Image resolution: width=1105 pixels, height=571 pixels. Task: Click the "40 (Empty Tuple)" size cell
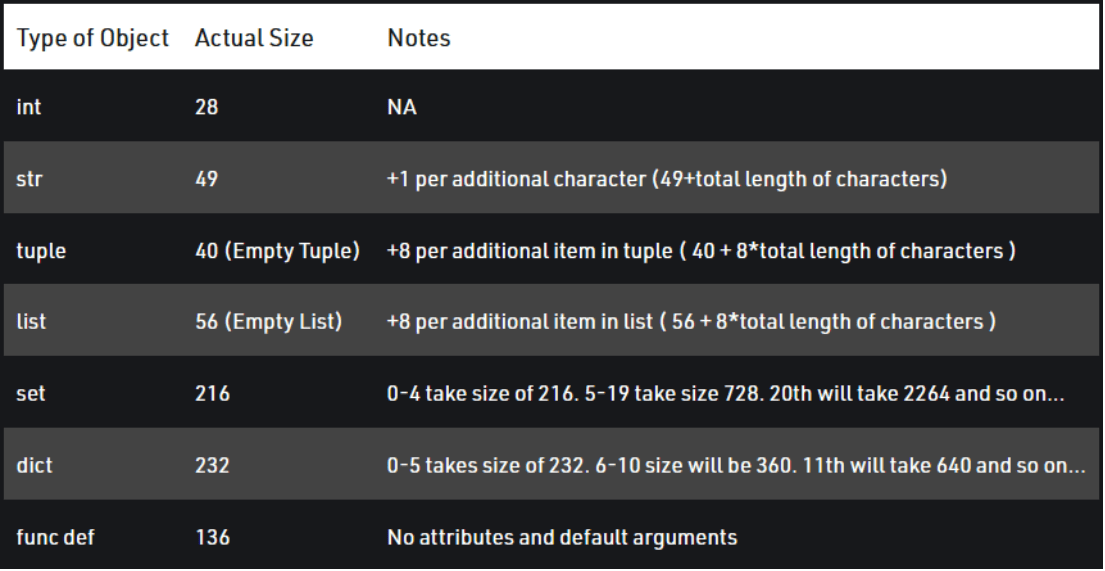point(277,251)
